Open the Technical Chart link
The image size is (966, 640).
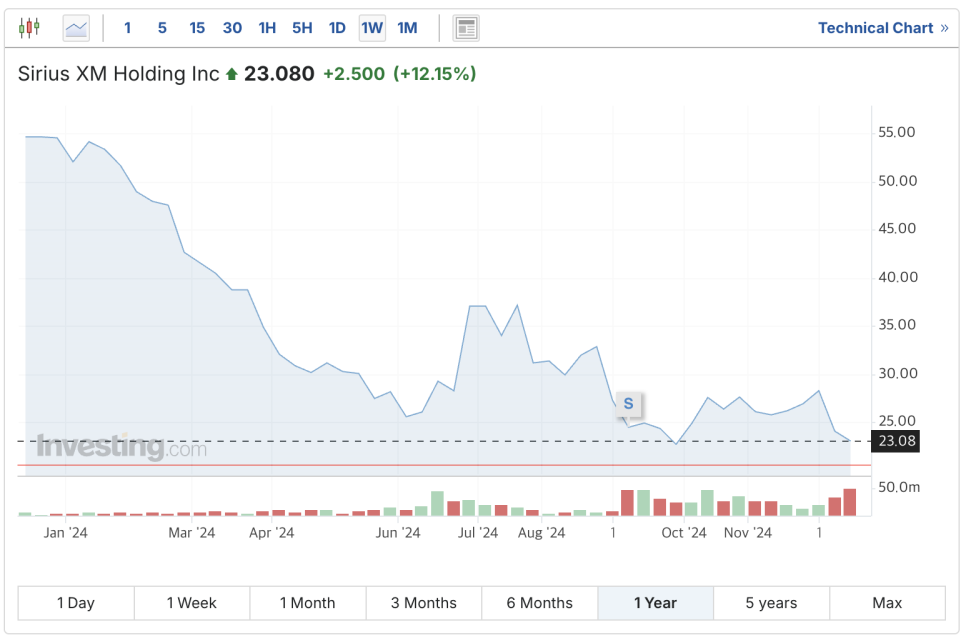(883, 28)
